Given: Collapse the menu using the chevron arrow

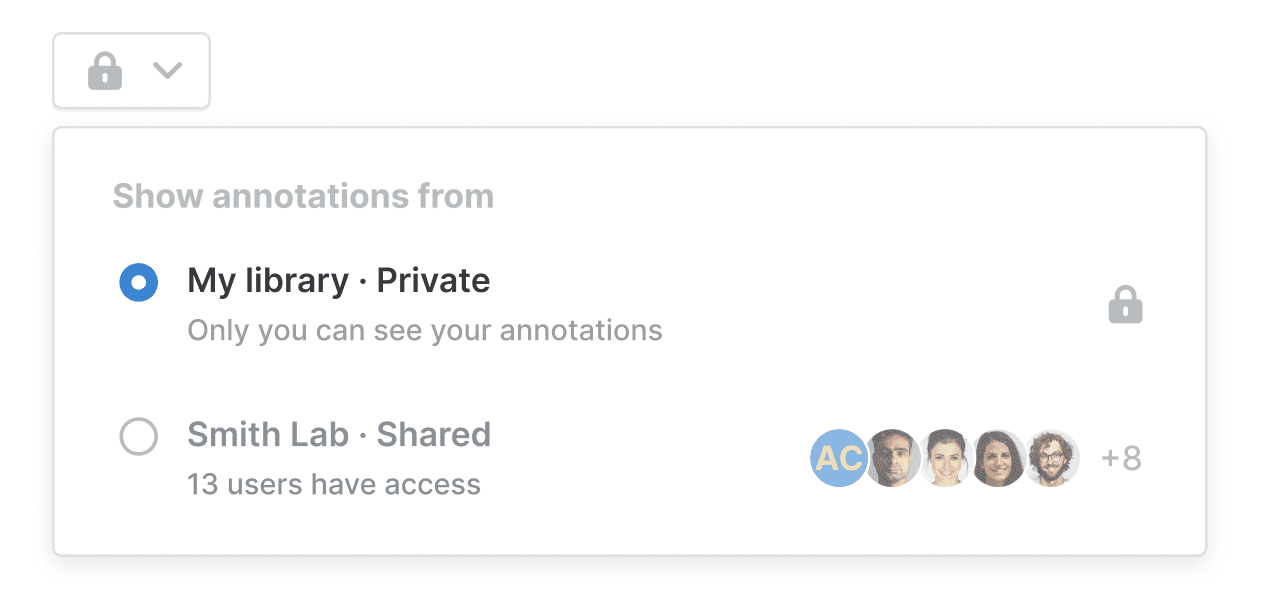Looking at the screenshot, I should pyautogui.click(x=167, y=70).
